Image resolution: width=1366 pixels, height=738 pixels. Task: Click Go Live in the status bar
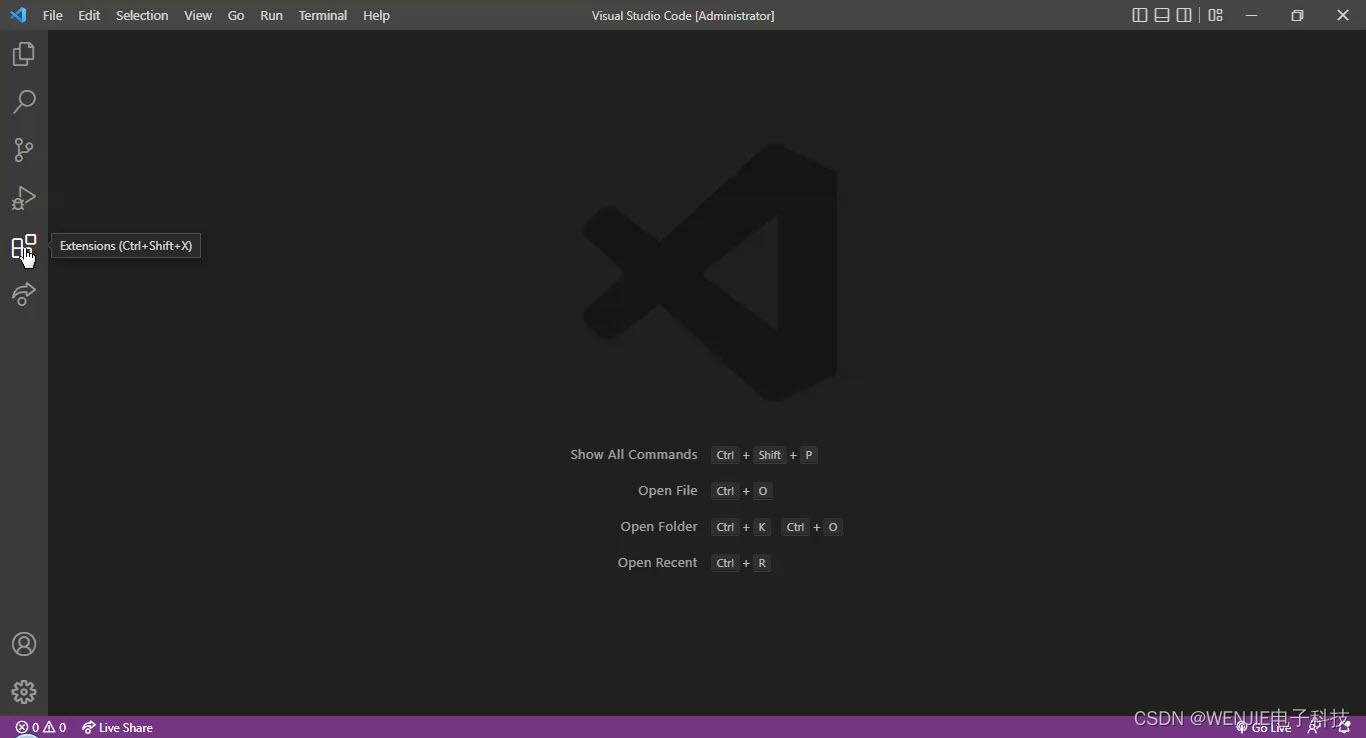point(1263,728)
